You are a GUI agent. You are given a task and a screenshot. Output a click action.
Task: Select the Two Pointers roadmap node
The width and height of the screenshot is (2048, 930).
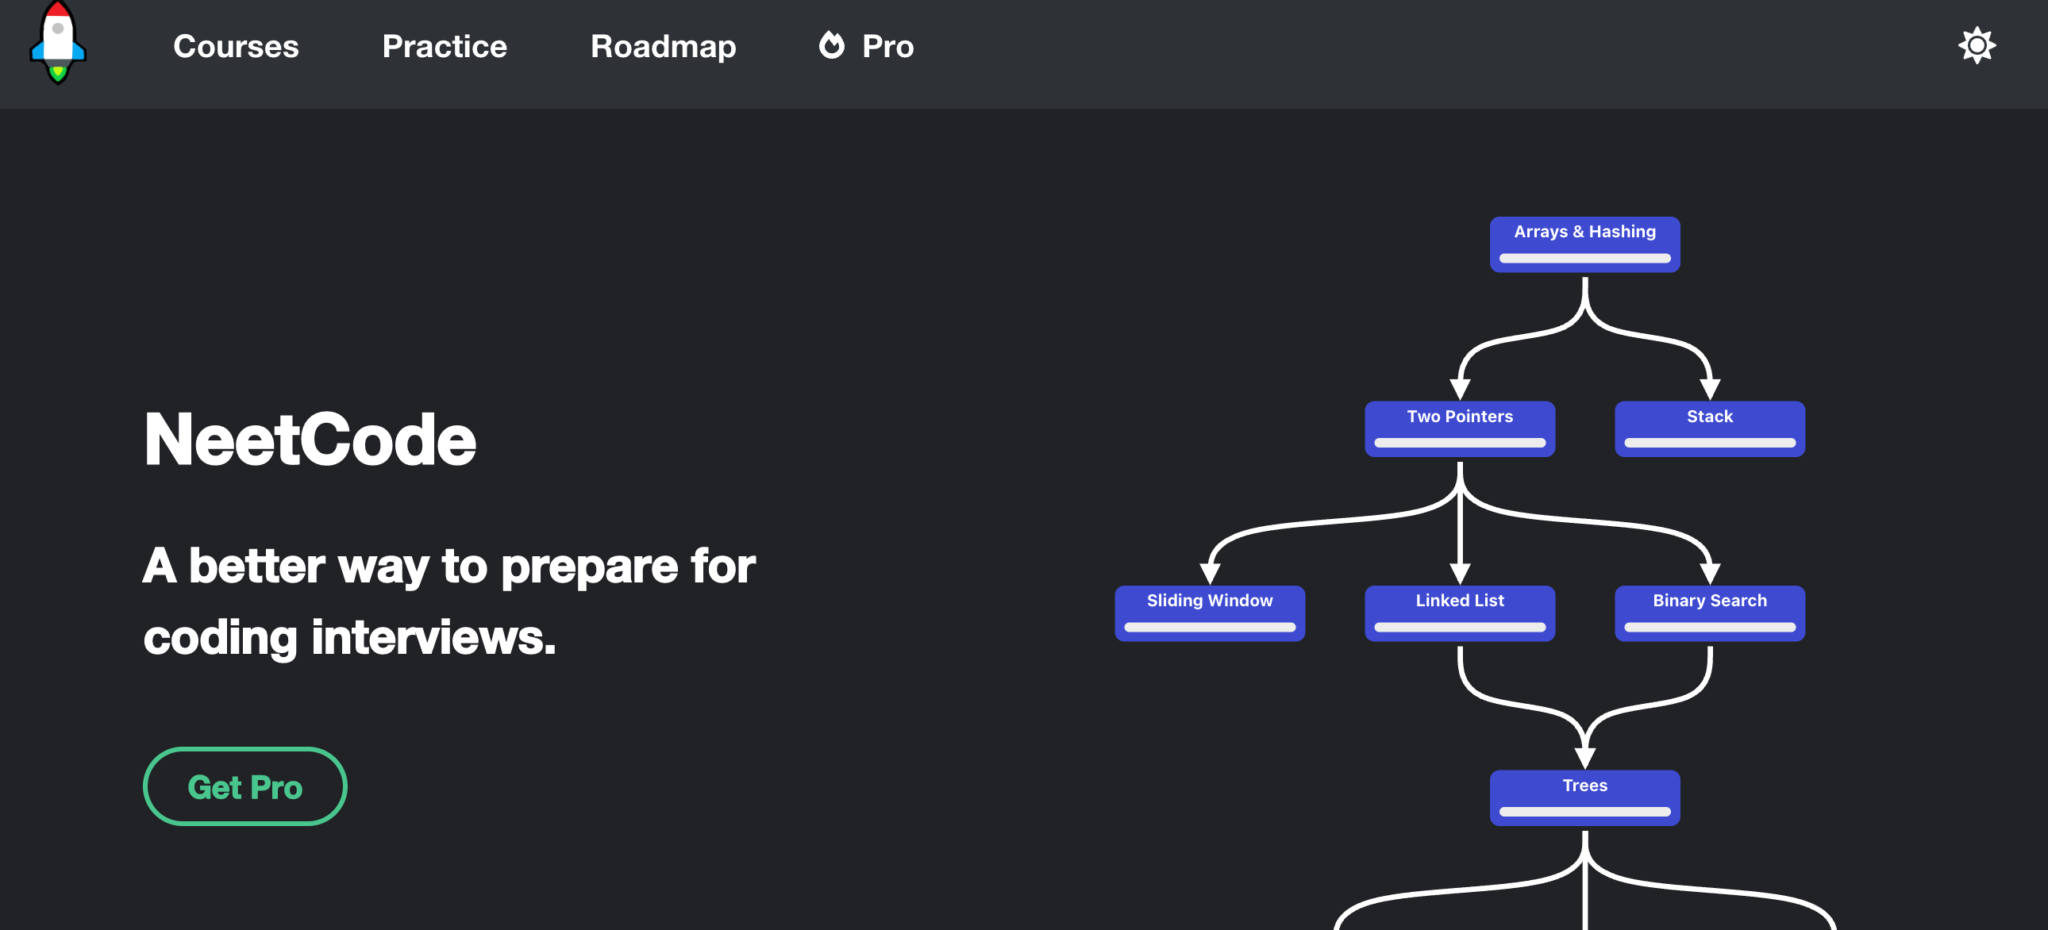1459,417
